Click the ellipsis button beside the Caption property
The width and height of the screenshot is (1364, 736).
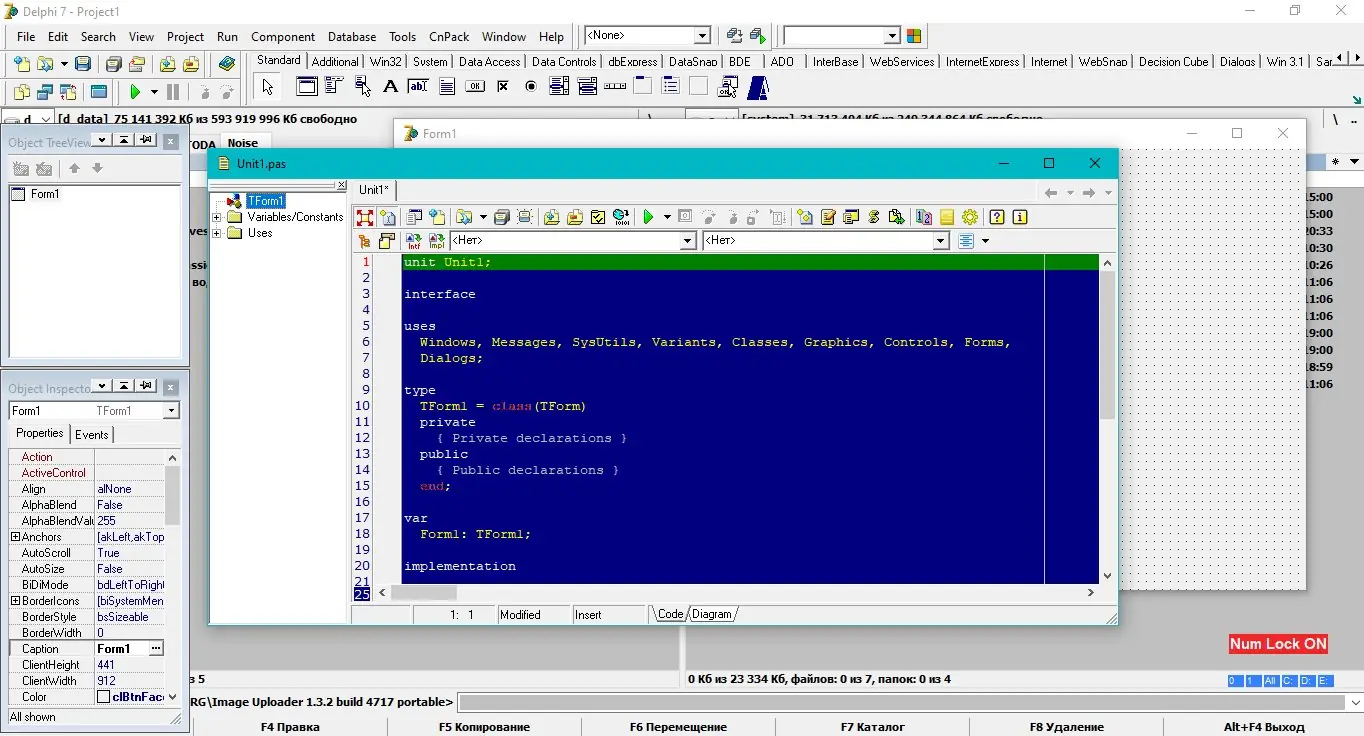(156, 649)
